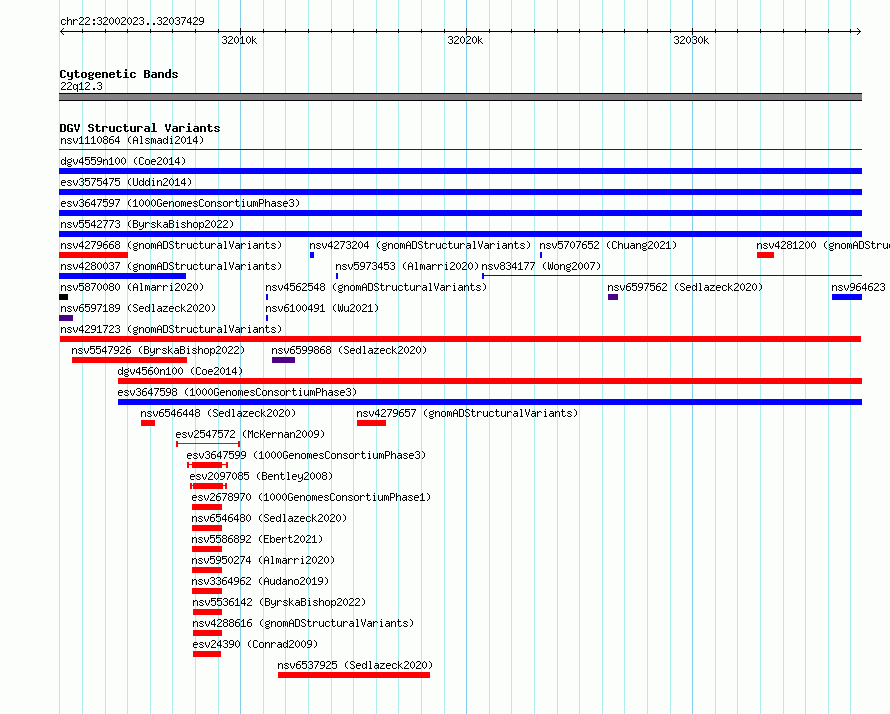The height and width of the screenshot is (714, 890).
Task: Select the dgv4559n100 (Coe2014) variant label
Action: click(123, 161)
